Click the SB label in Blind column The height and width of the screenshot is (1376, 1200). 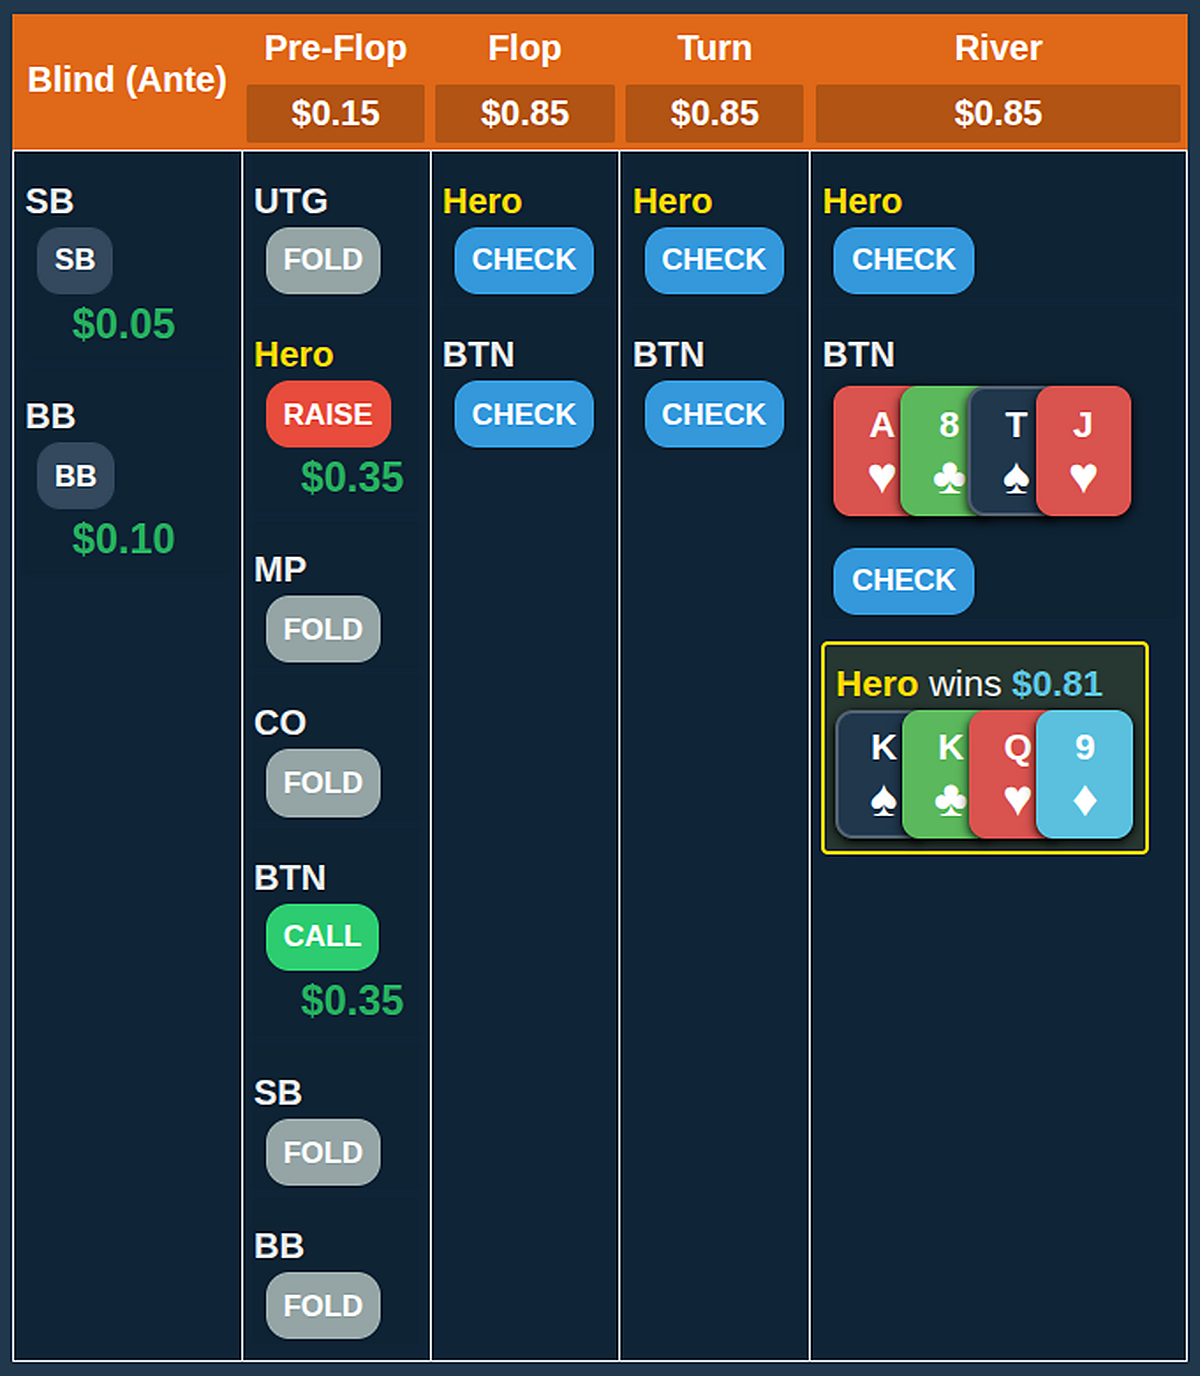click(x=50, y=201)
